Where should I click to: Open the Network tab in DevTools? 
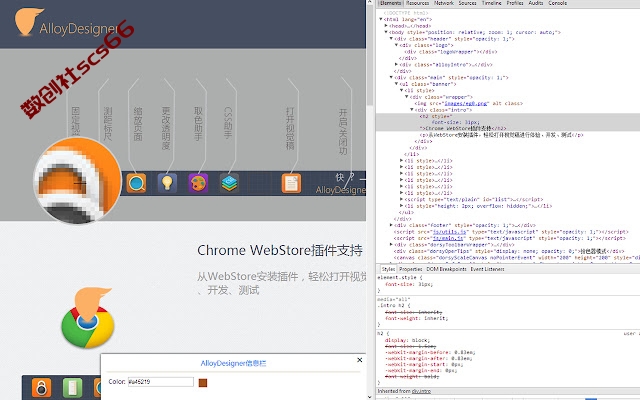click(x=444, y=3)
